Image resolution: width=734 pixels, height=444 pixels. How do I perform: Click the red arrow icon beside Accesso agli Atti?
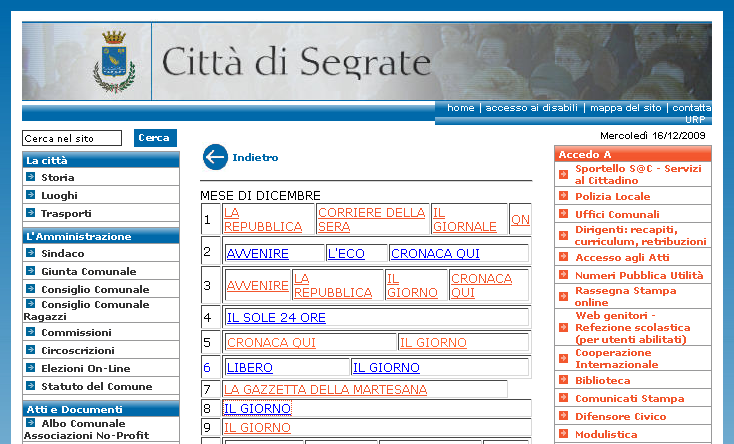click(x=564, y=257)
